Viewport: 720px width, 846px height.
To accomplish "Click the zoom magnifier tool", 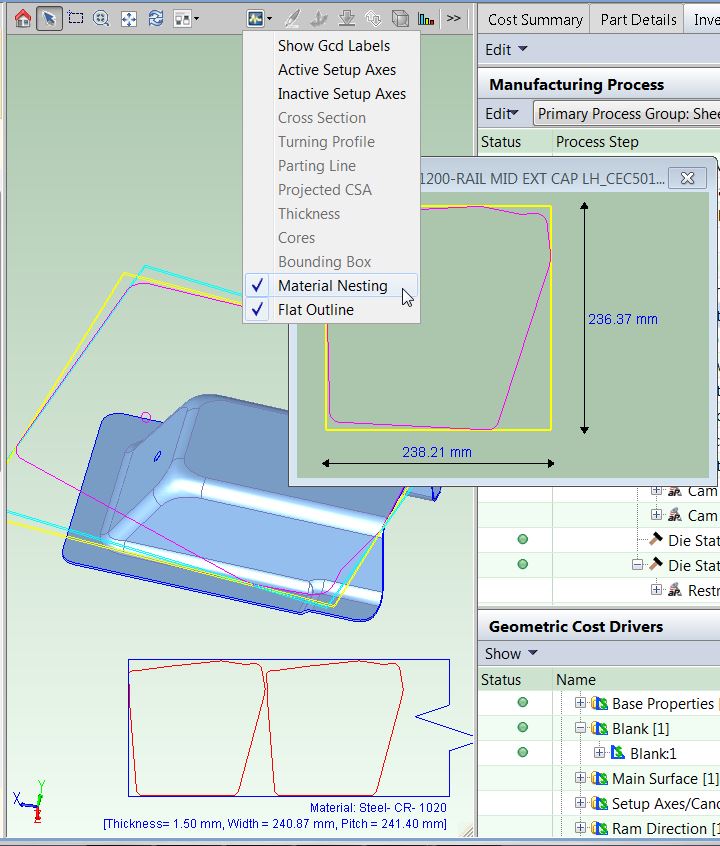I will pos(101,18).
